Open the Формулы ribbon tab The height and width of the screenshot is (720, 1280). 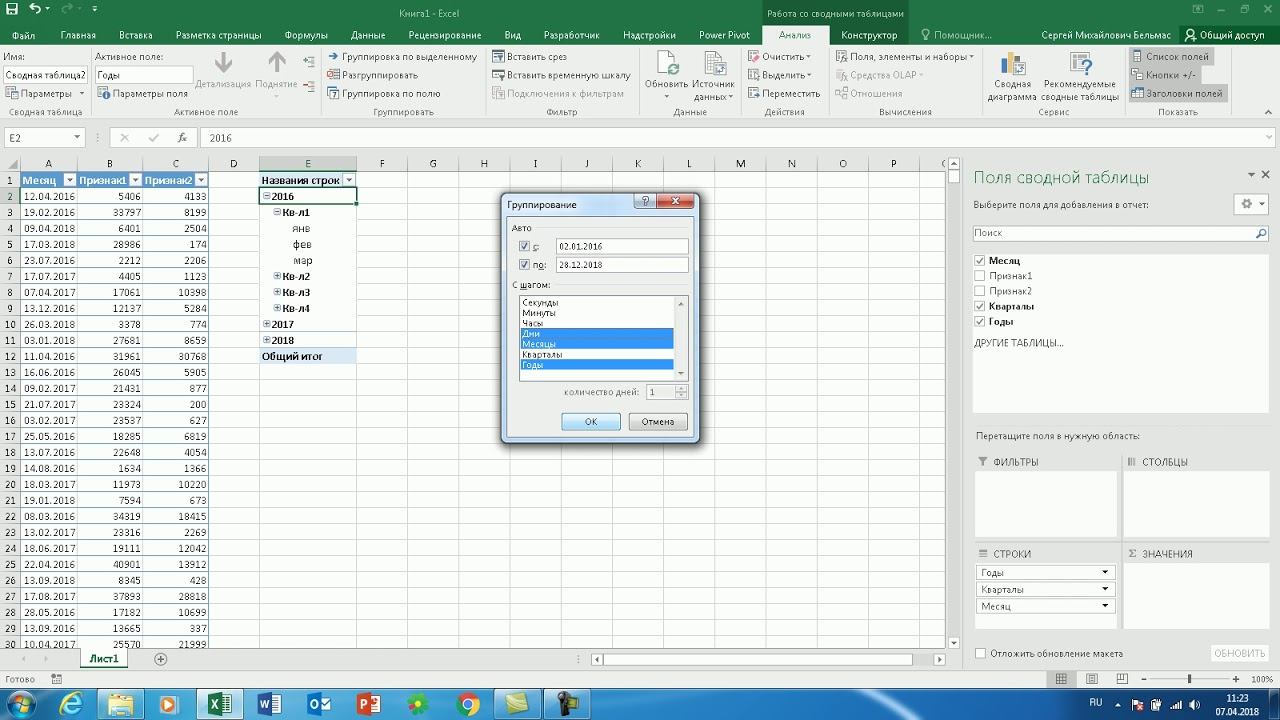[306, 35]
